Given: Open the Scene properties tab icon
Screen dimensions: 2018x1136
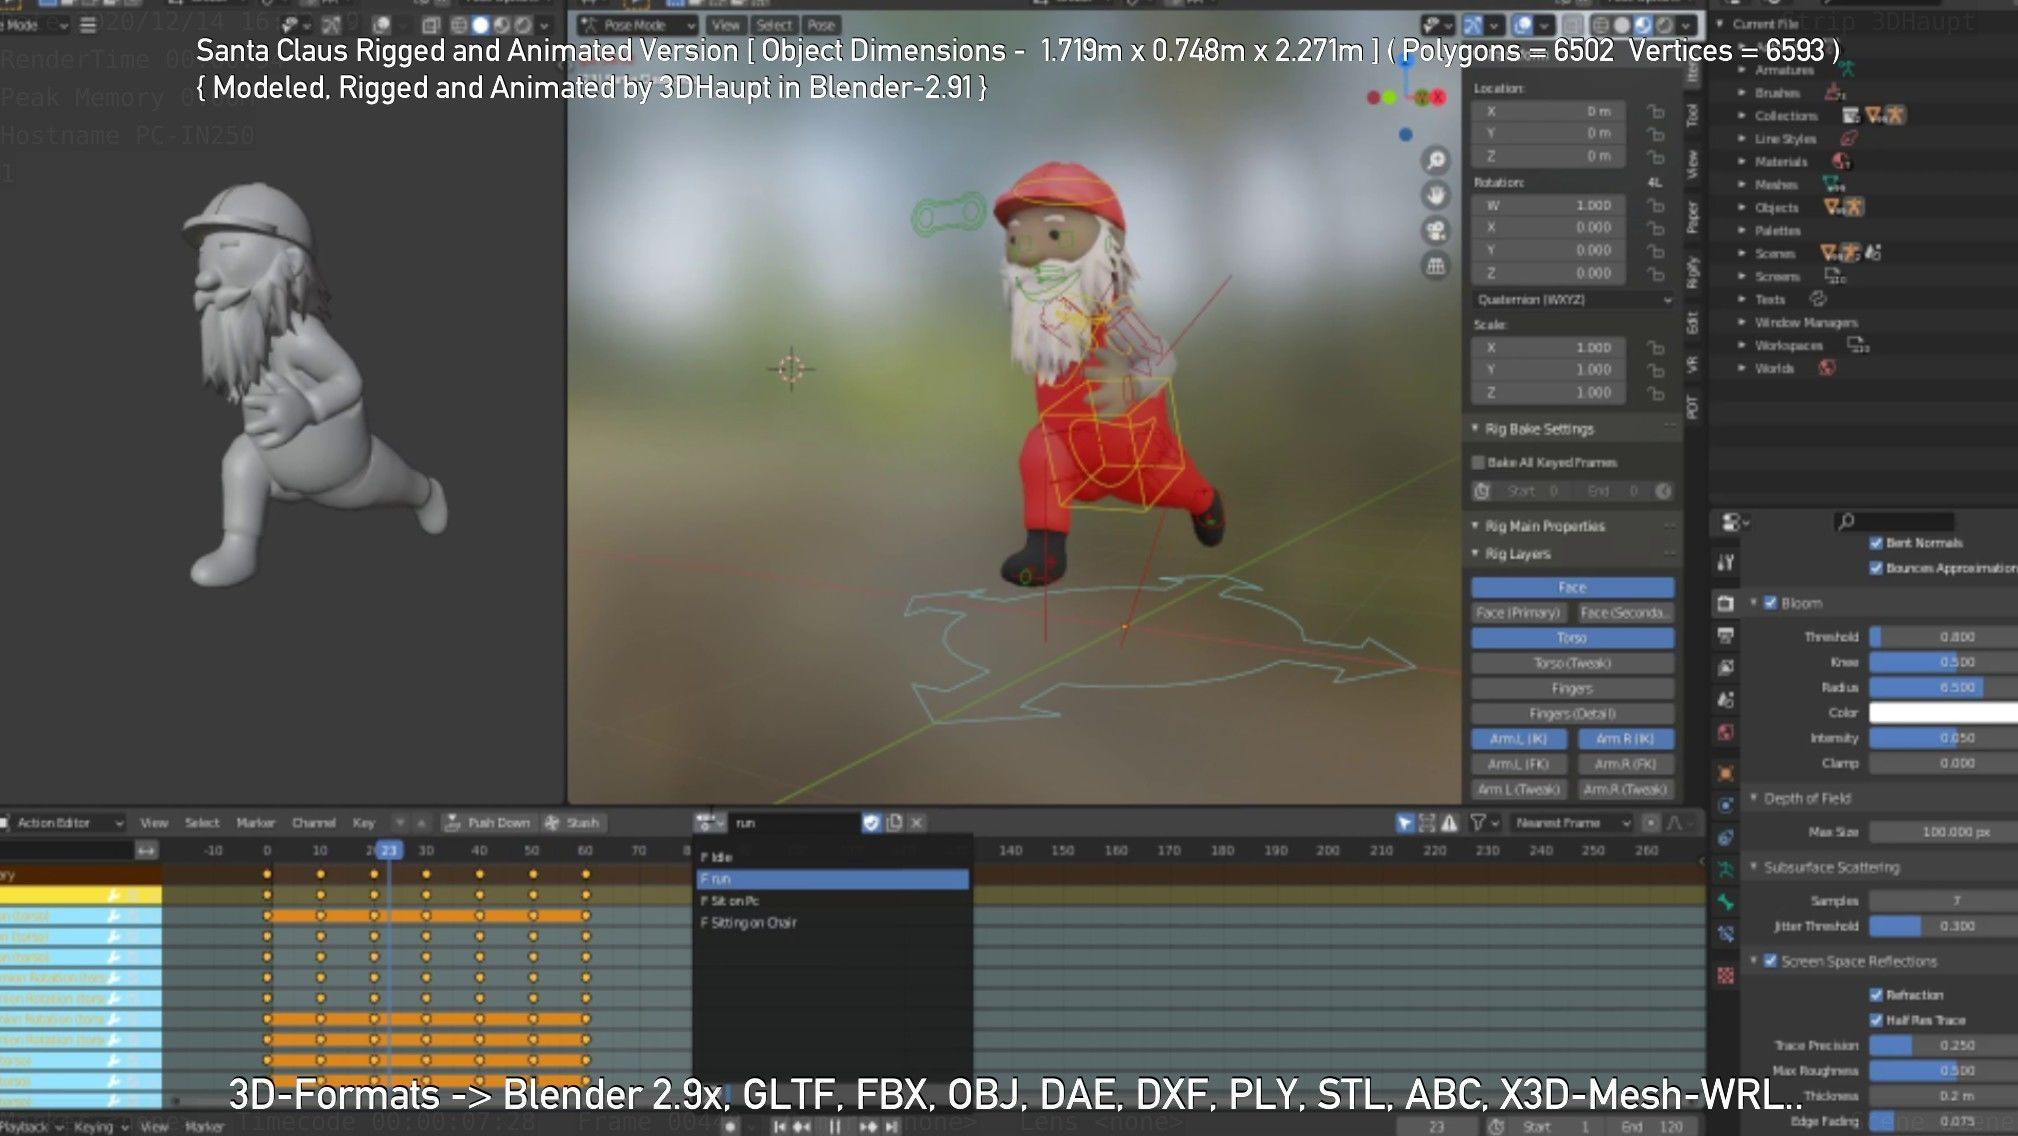Looking at the screenshot, I should click(x=1726, y=700).
